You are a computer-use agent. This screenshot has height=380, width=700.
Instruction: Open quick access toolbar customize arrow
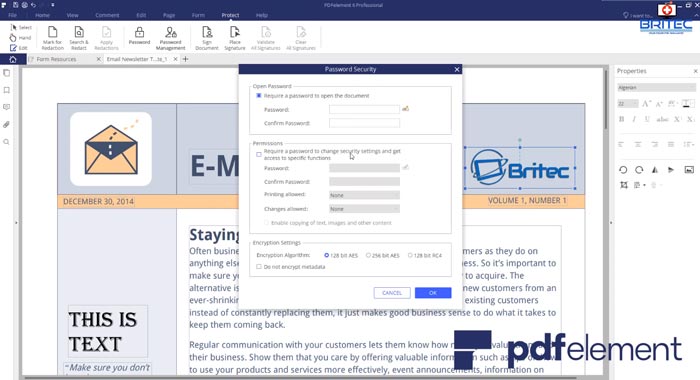point(52,5)
